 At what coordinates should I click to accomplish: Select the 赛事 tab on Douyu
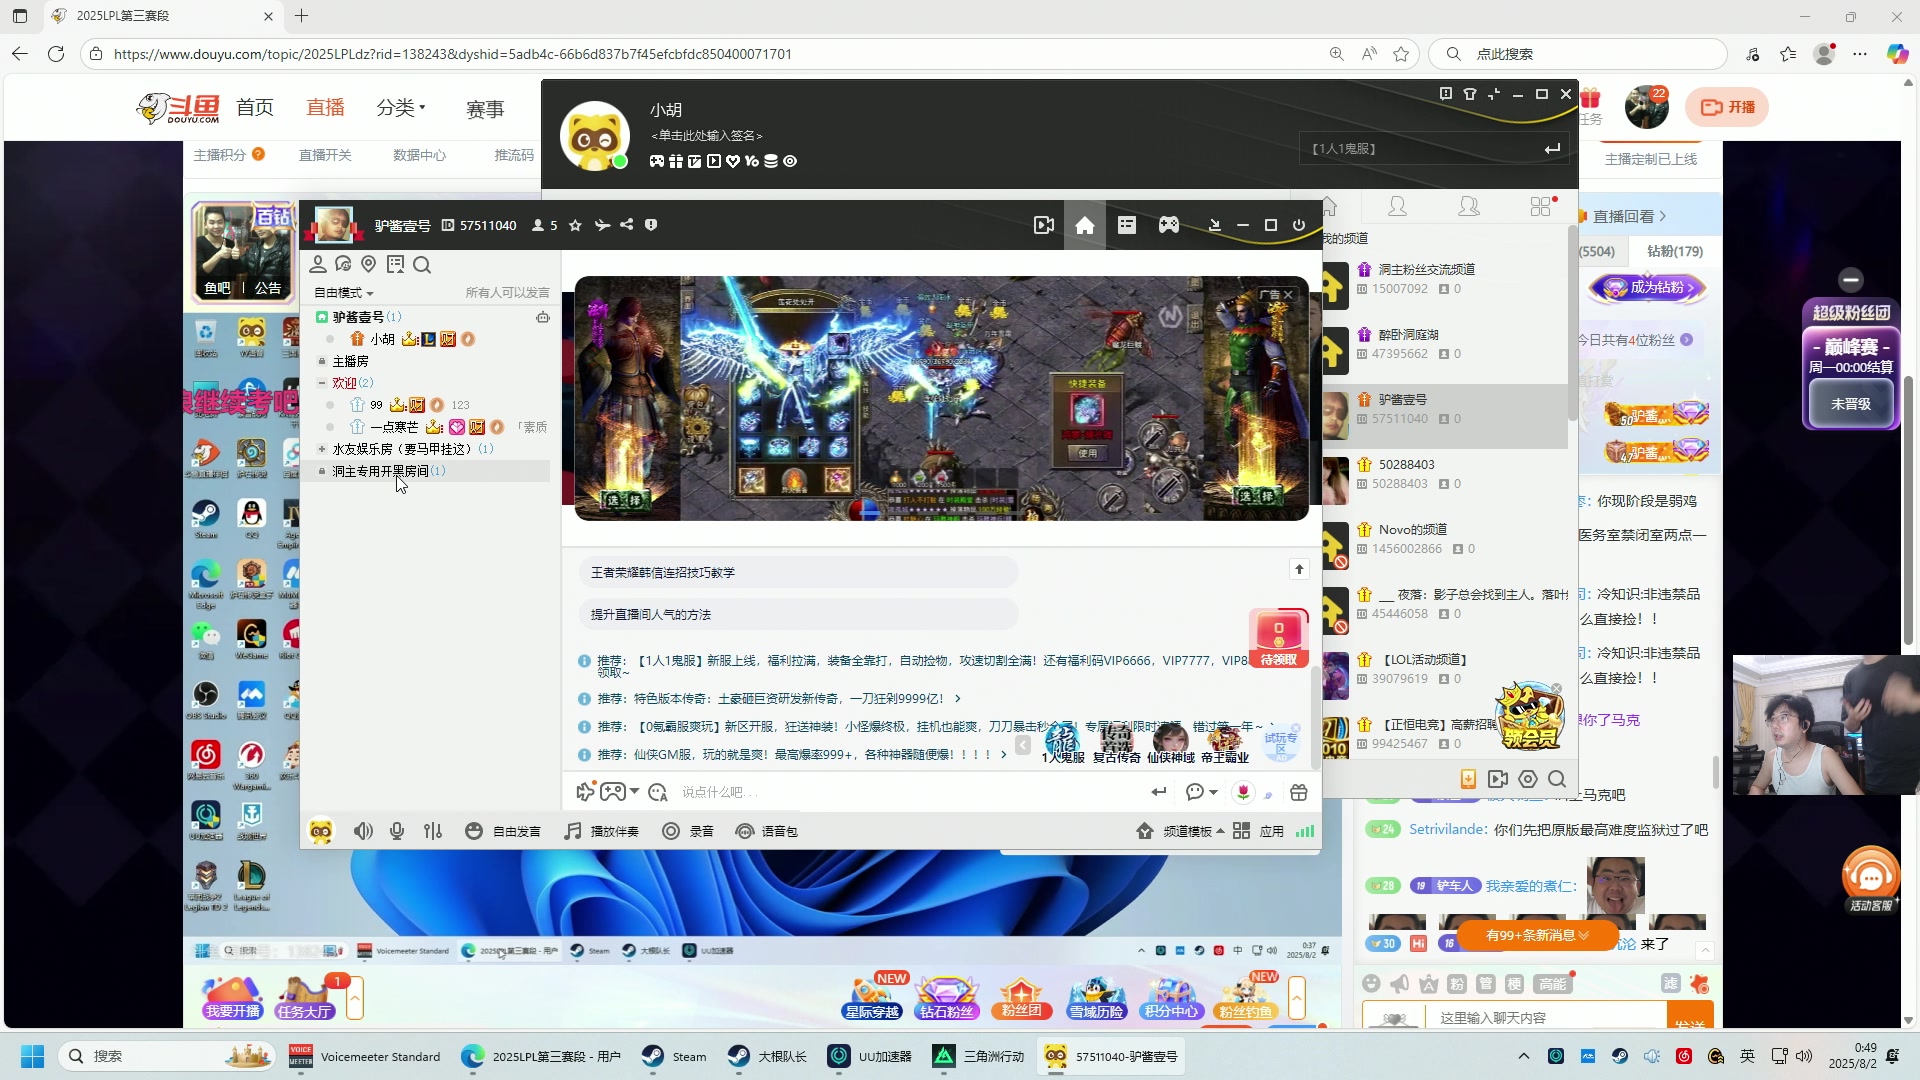tap(485, 108)
